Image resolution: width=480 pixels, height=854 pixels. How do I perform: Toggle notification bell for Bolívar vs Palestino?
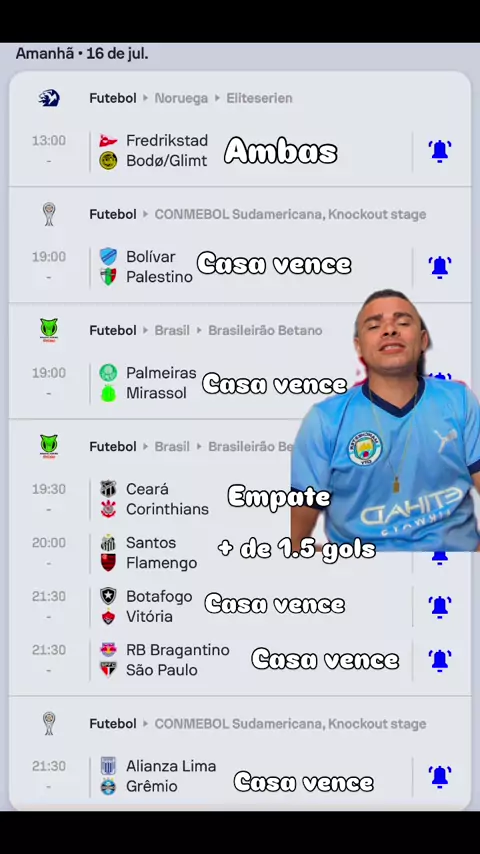[x=440, y=267]
